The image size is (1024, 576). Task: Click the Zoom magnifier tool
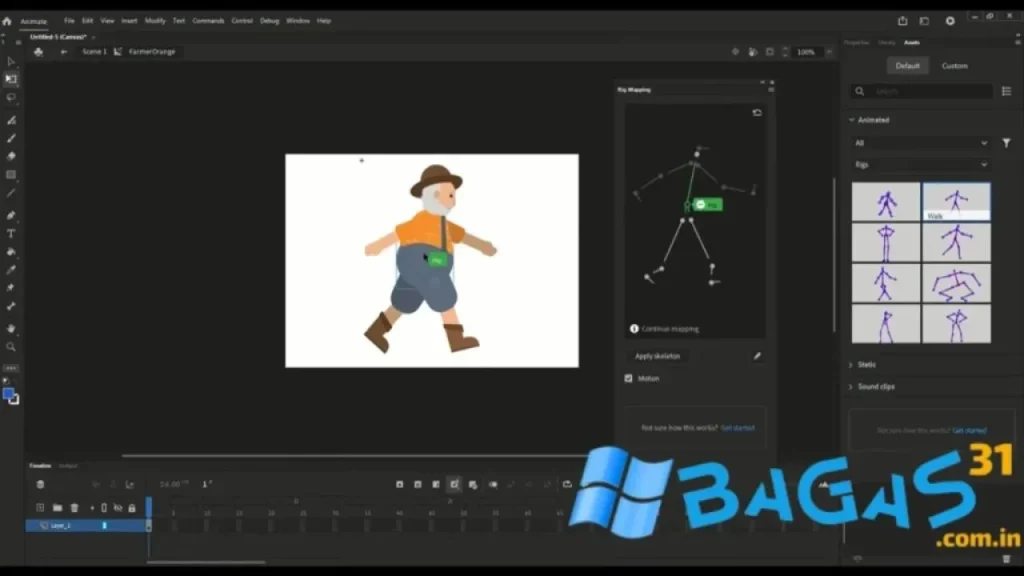11,346
